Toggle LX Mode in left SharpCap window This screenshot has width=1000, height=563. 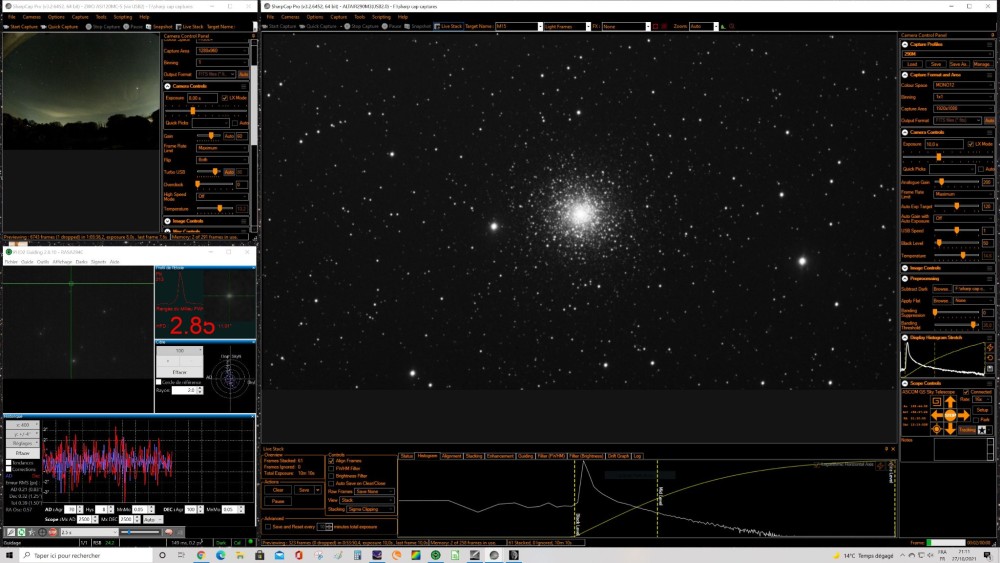224,98
